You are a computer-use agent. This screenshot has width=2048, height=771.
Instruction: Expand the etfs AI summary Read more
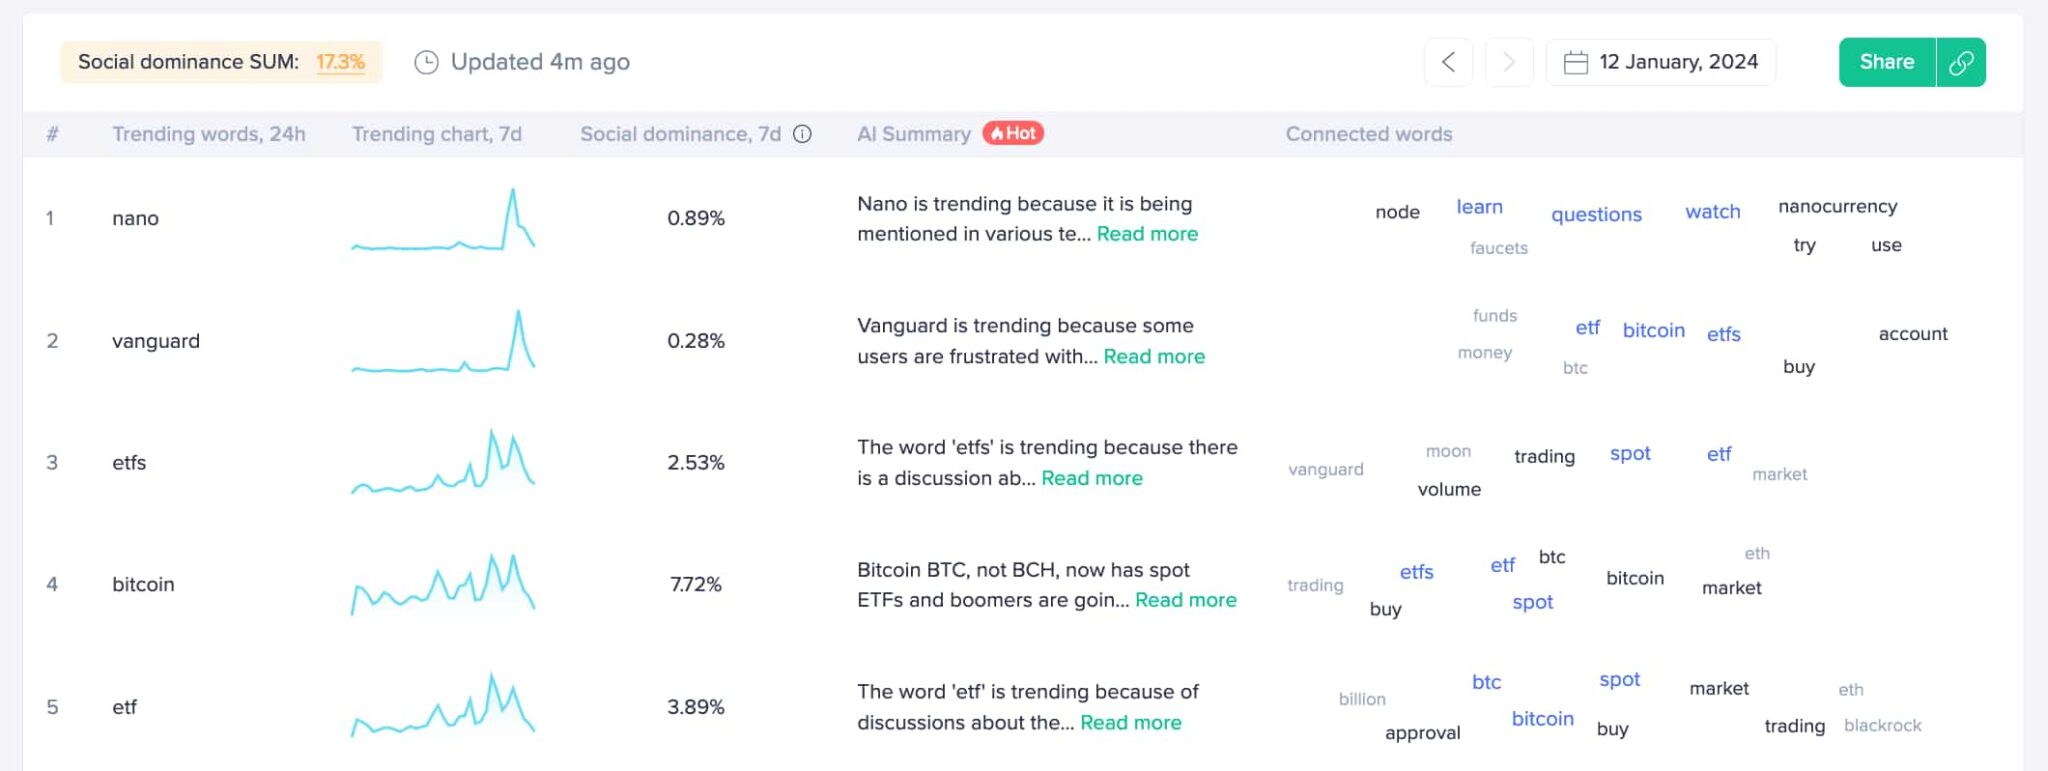click(1092, 479)
